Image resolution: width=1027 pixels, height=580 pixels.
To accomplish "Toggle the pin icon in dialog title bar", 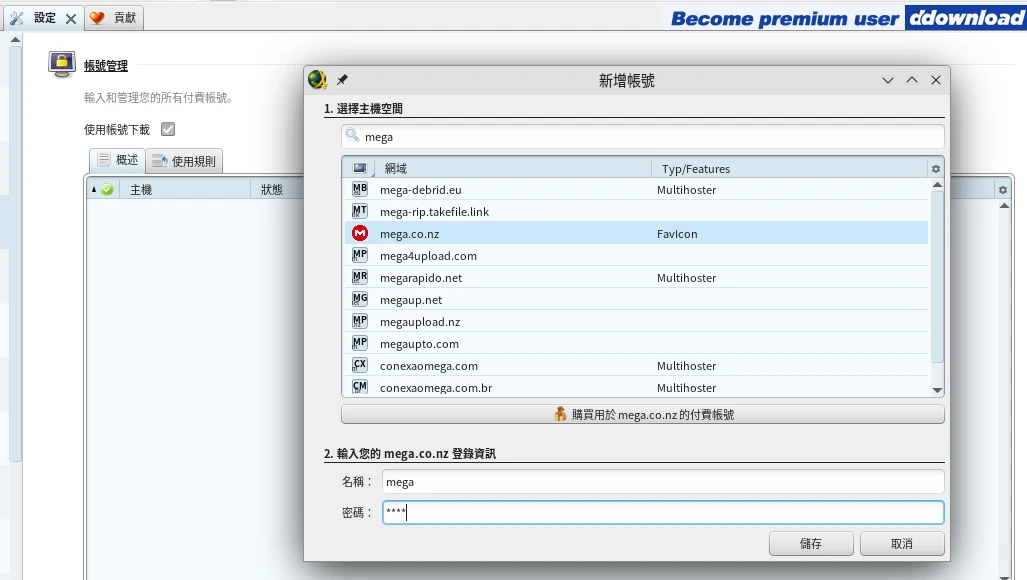I will point(342,80).
